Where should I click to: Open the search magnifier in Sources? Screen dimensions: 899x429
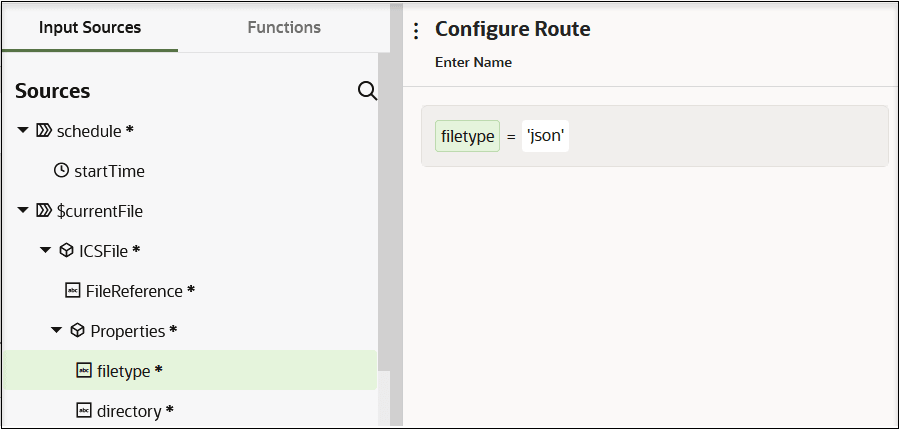pos(367,91)
